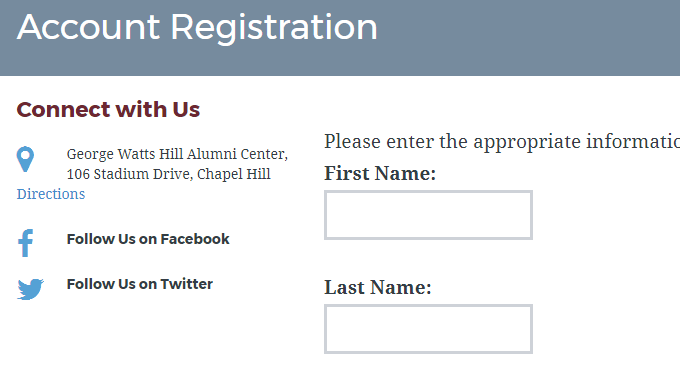Select the Twitter bird icon
Image resolution: width=680 pixels, height=366 pixels.
click(30, 289)
